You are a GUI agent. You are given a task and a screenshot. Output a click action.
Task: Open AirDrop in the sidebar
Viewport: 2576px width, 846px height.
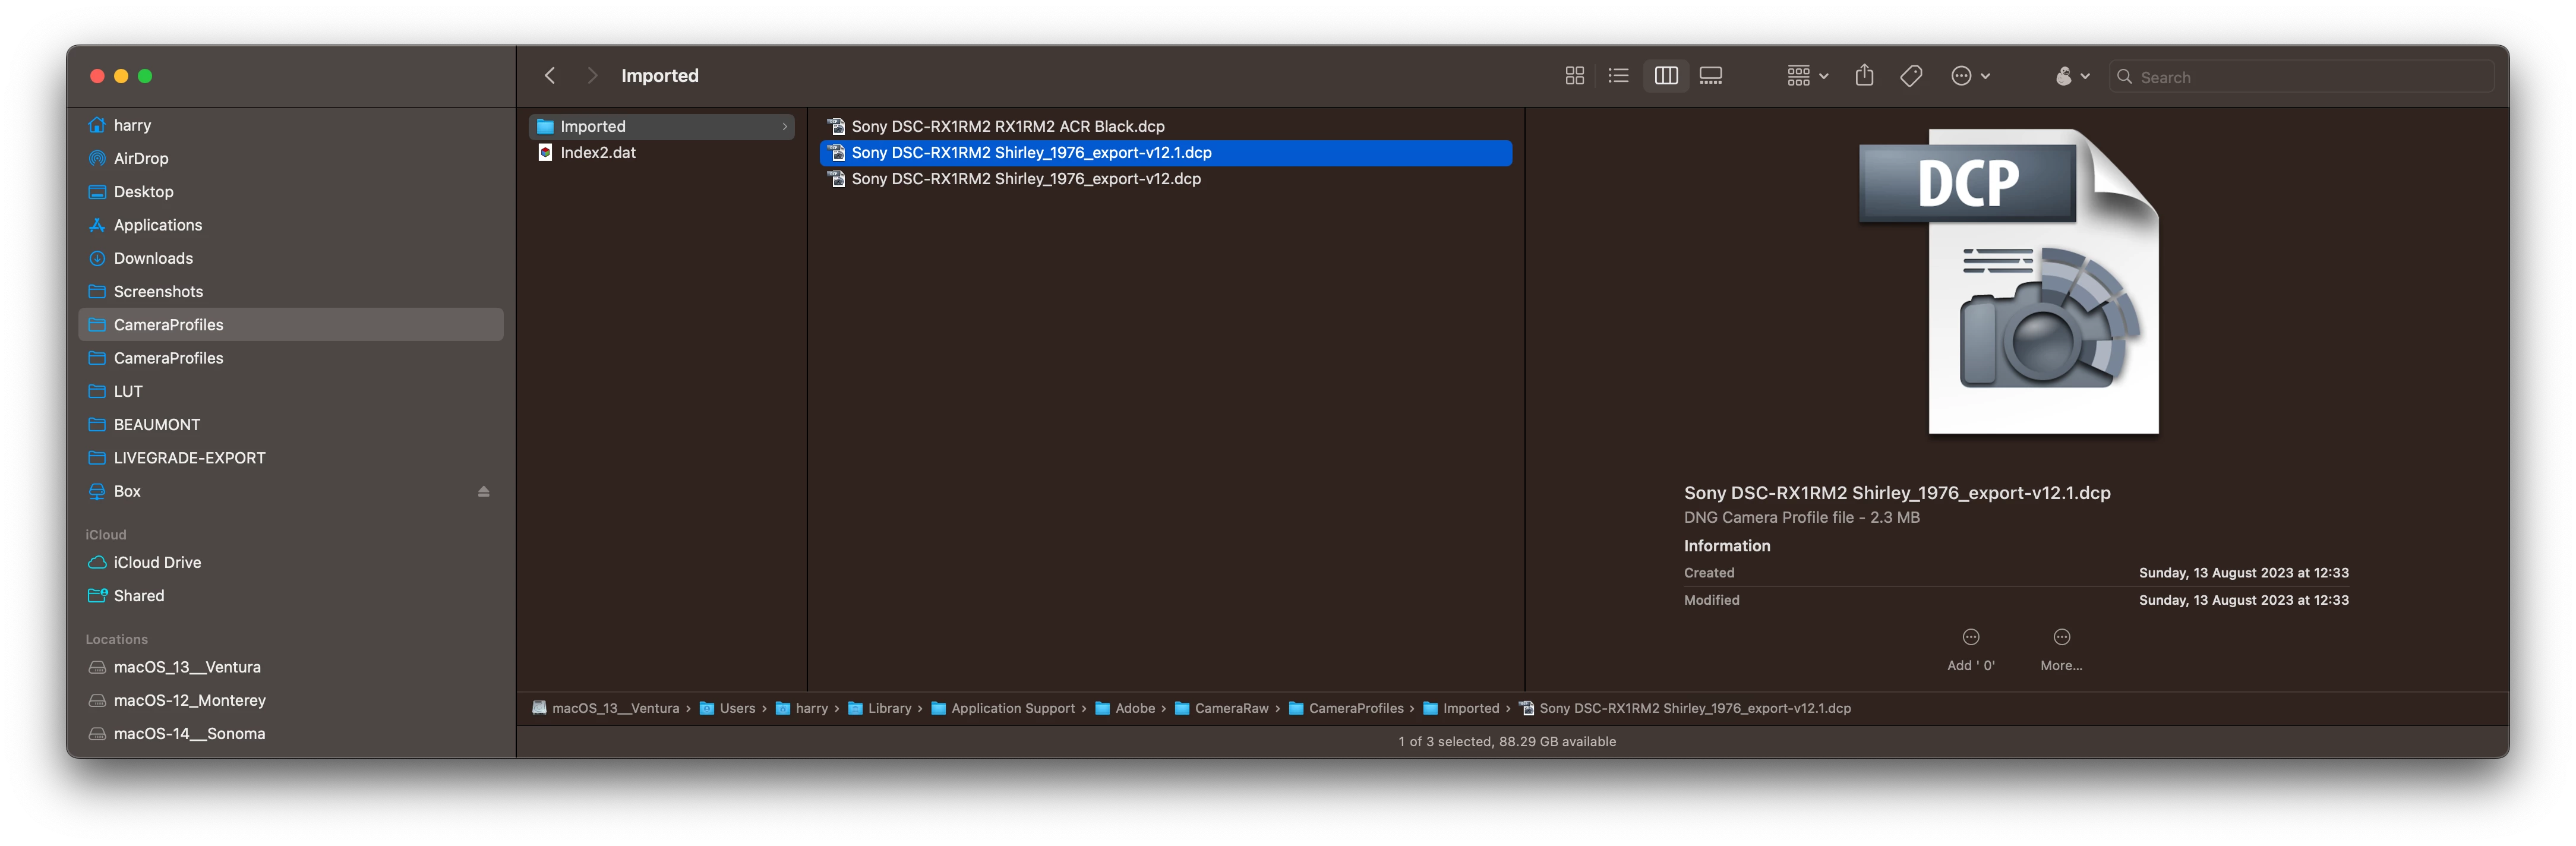pos(141,158)
